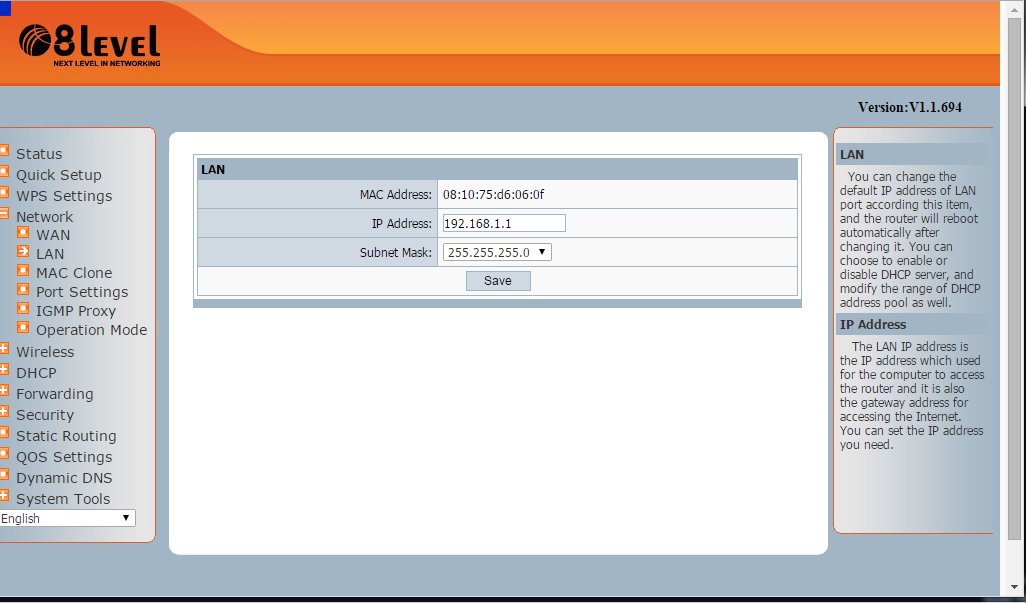Expand Wireless menu via plus icon
This screenshot has width=1026, height=603.
[x=4, y=349]
